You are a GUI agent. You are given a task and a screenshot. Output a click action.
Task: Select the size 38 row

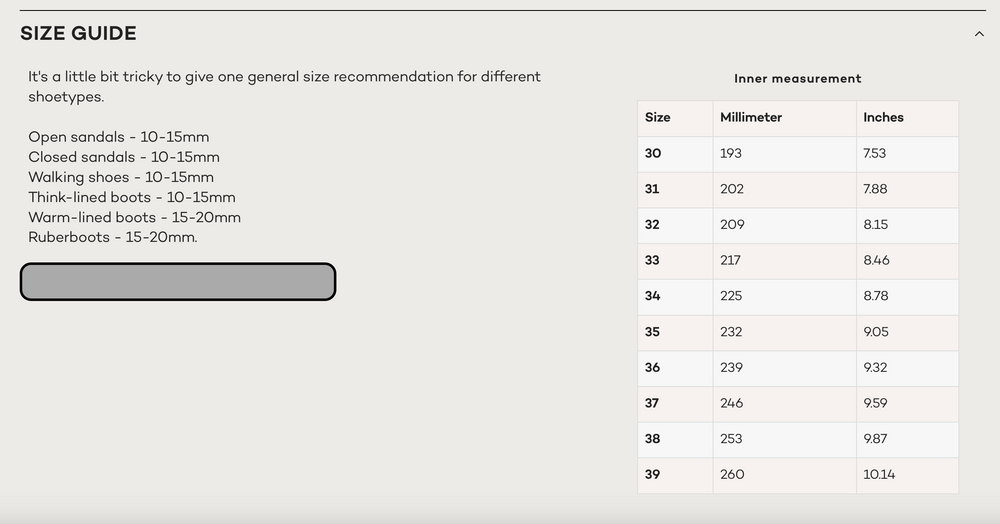(x=798, y=439)
